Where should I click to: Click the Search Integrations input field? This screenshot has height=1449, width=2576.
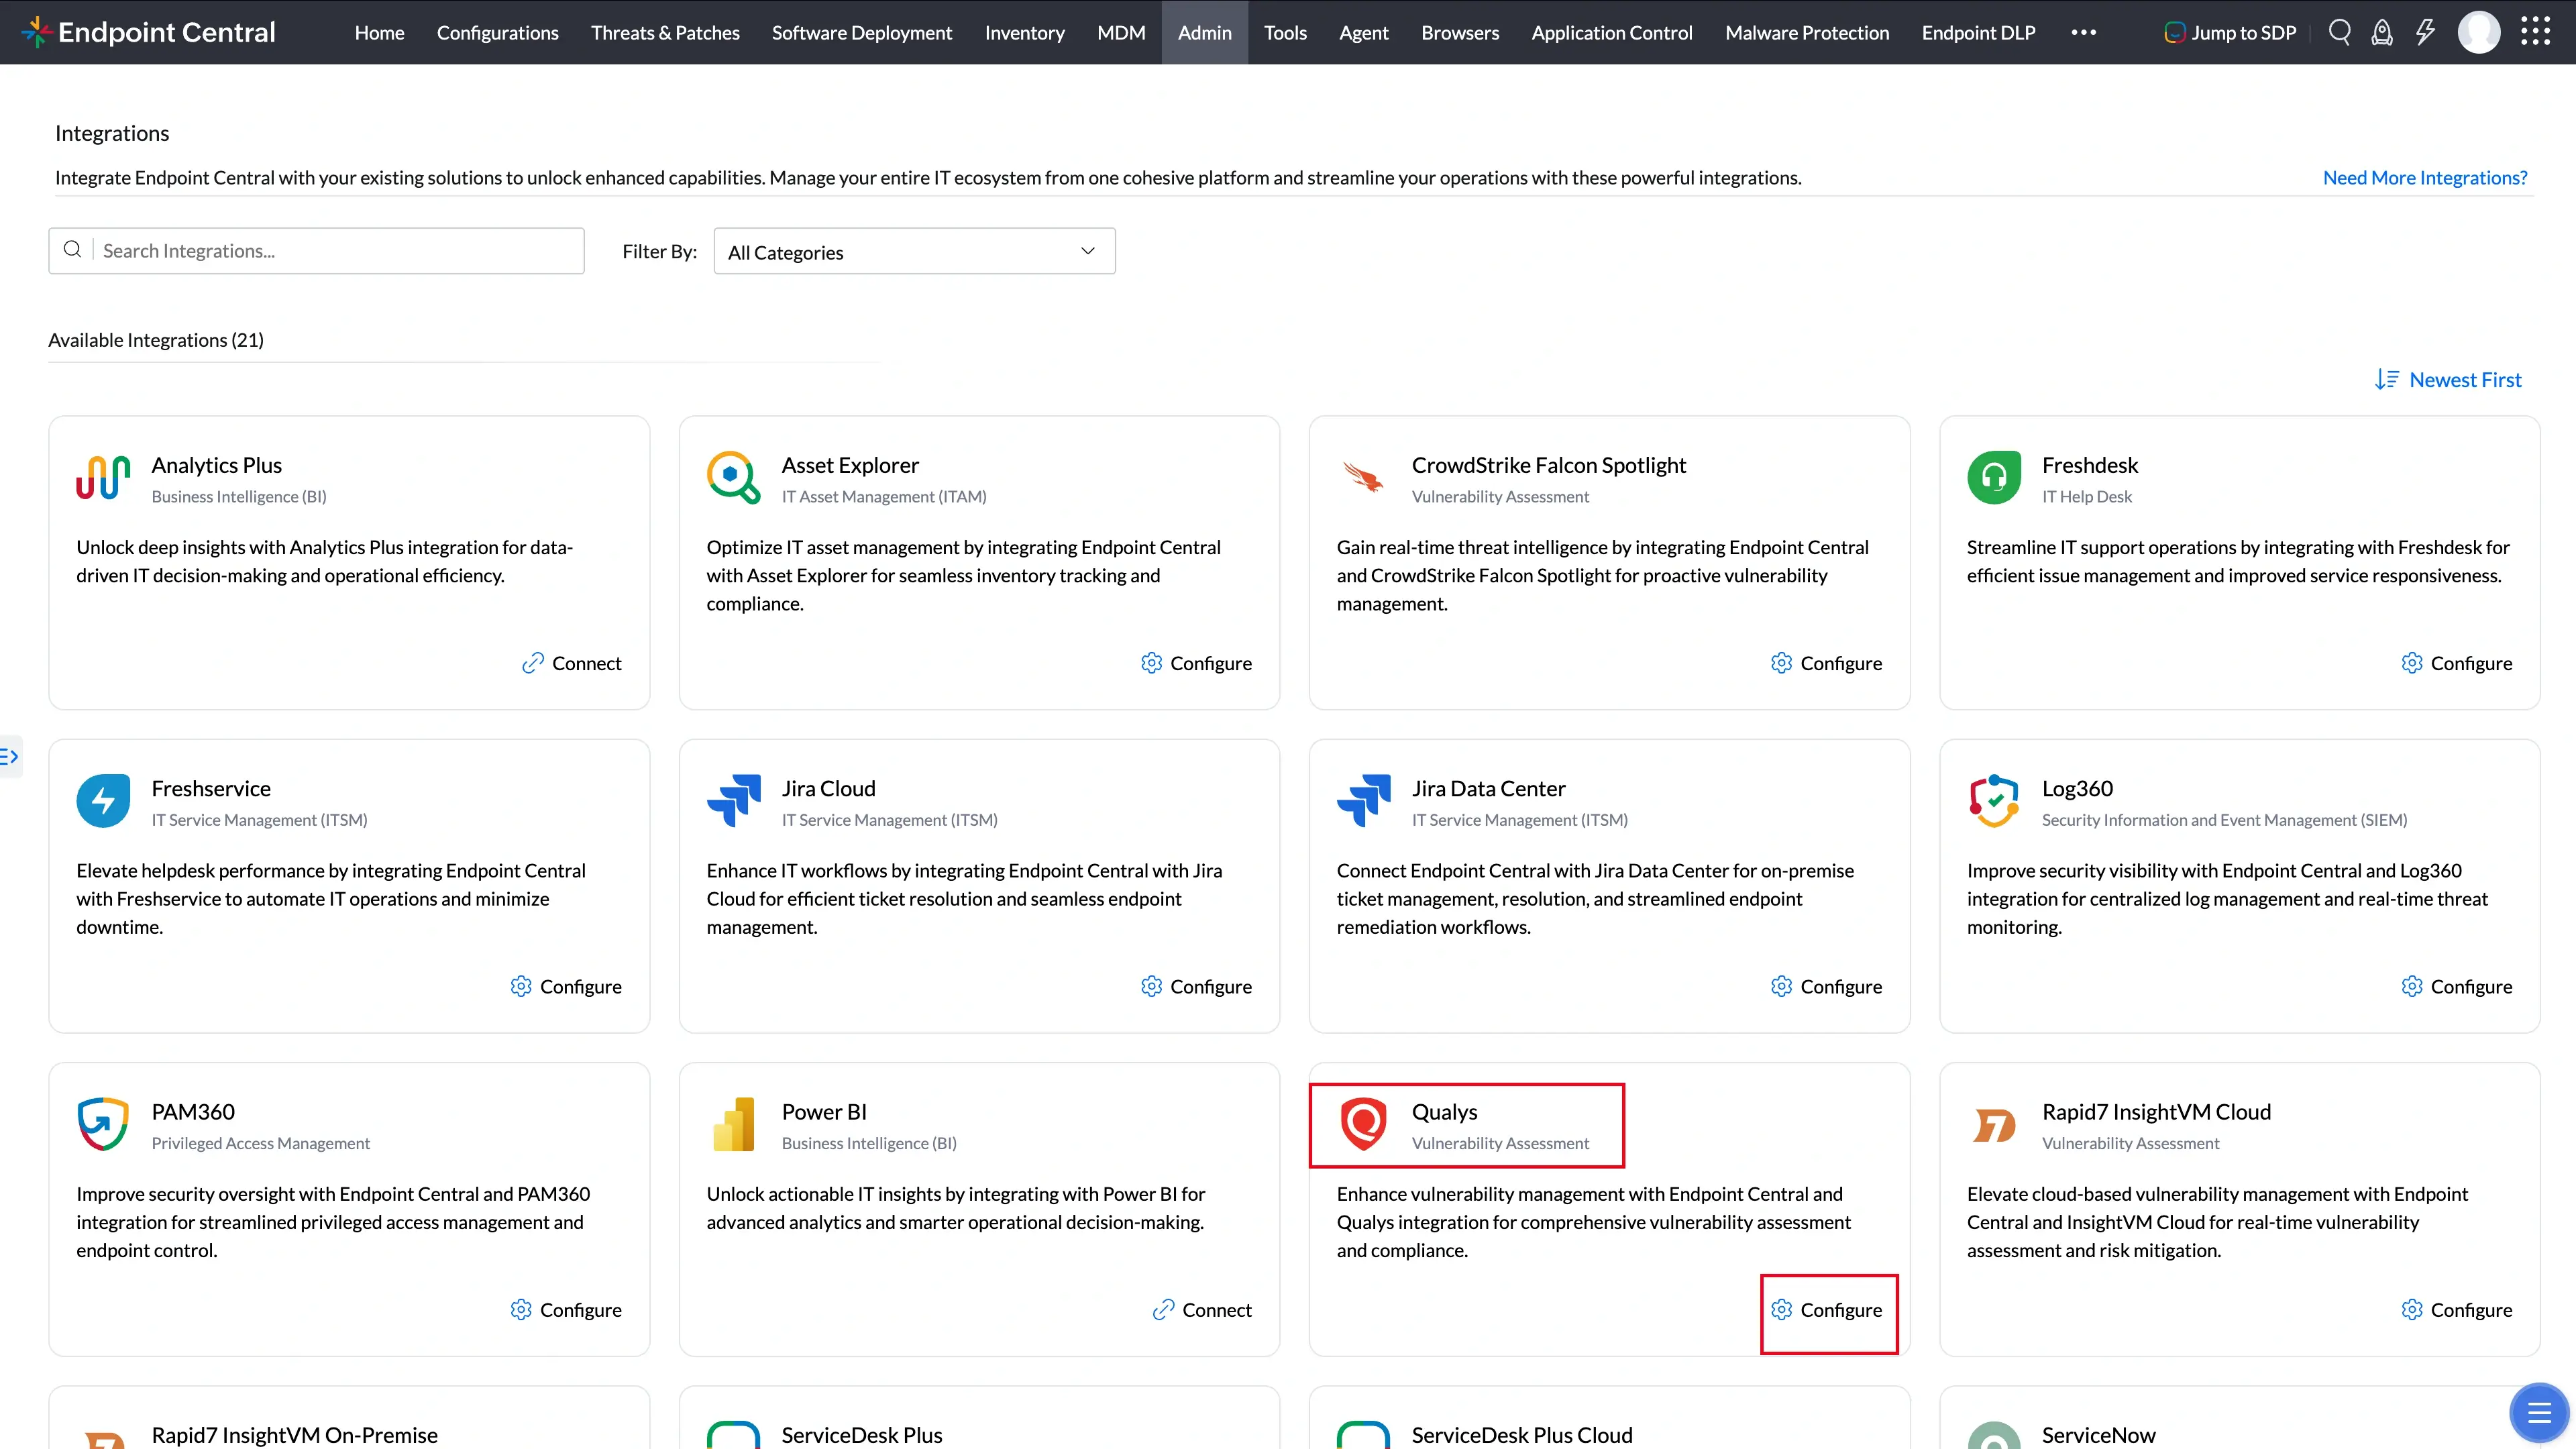coord(316,251)
